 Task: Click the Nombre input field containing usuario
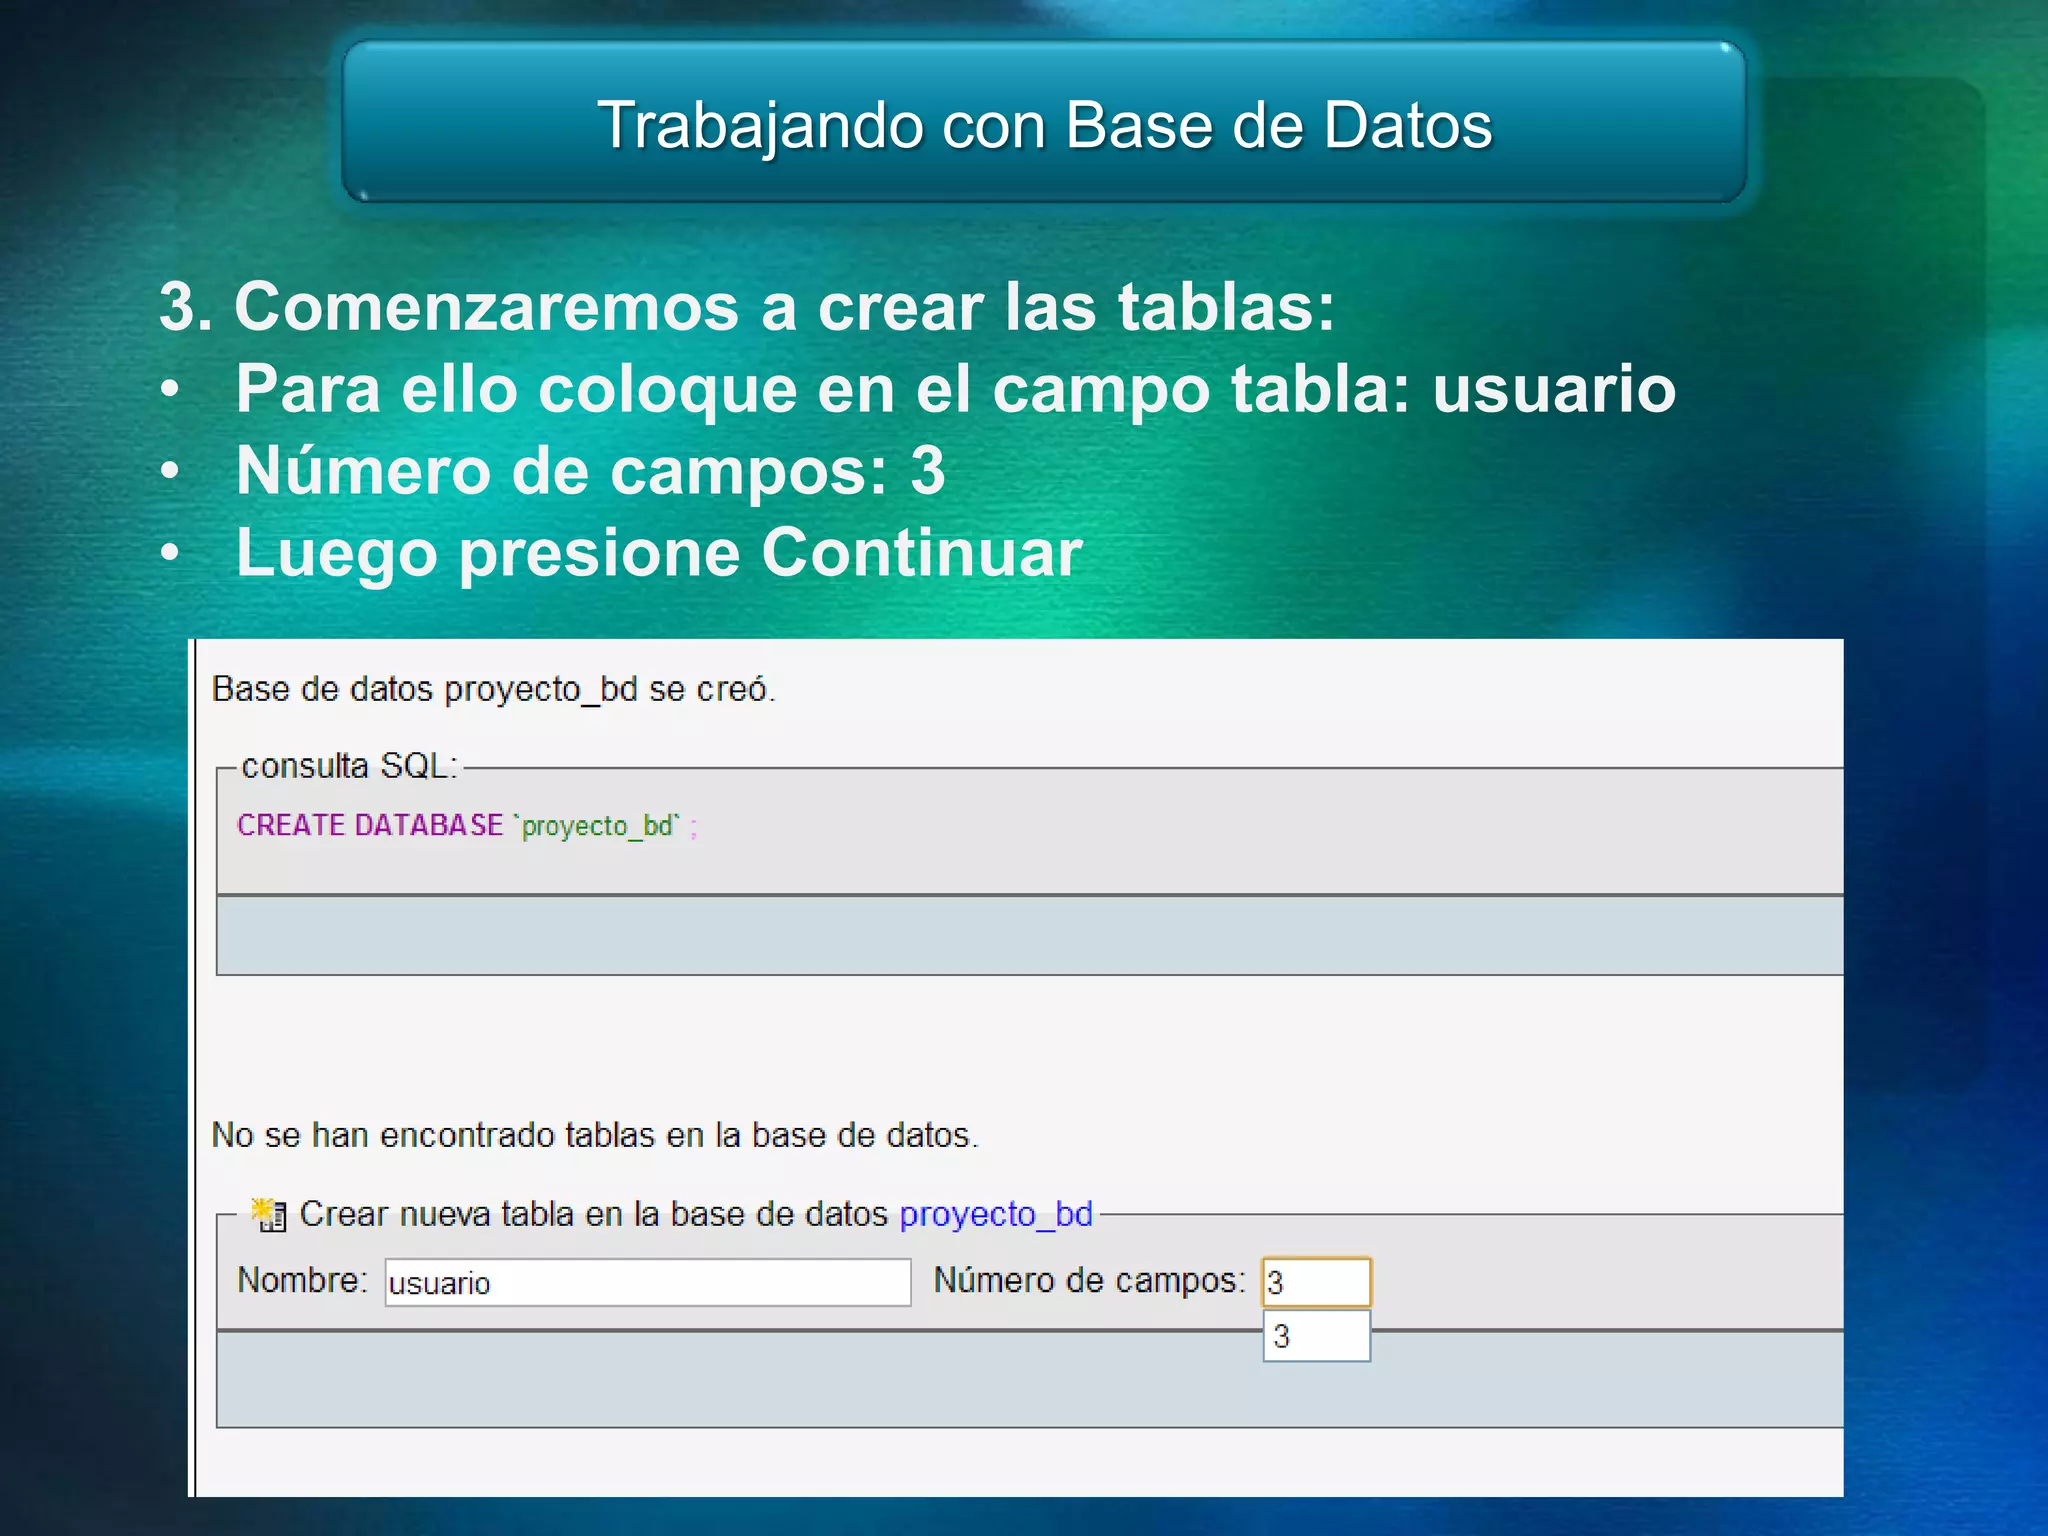[648, 1282]
